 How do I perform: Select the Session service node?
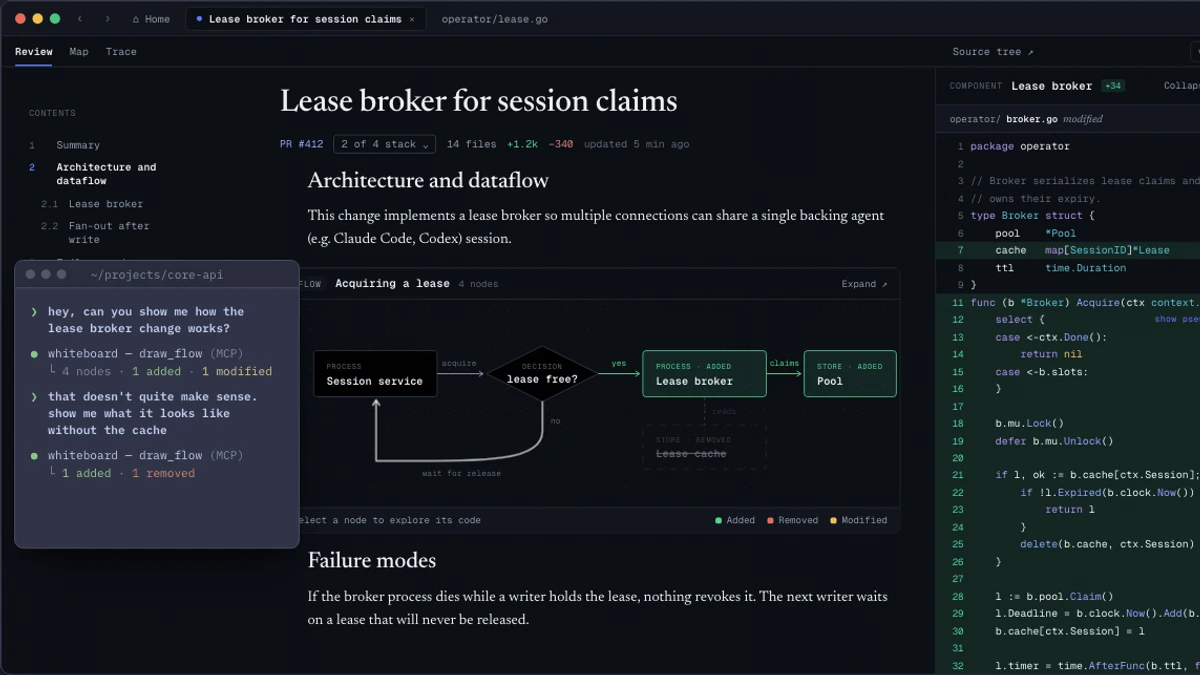coord(375,373)
